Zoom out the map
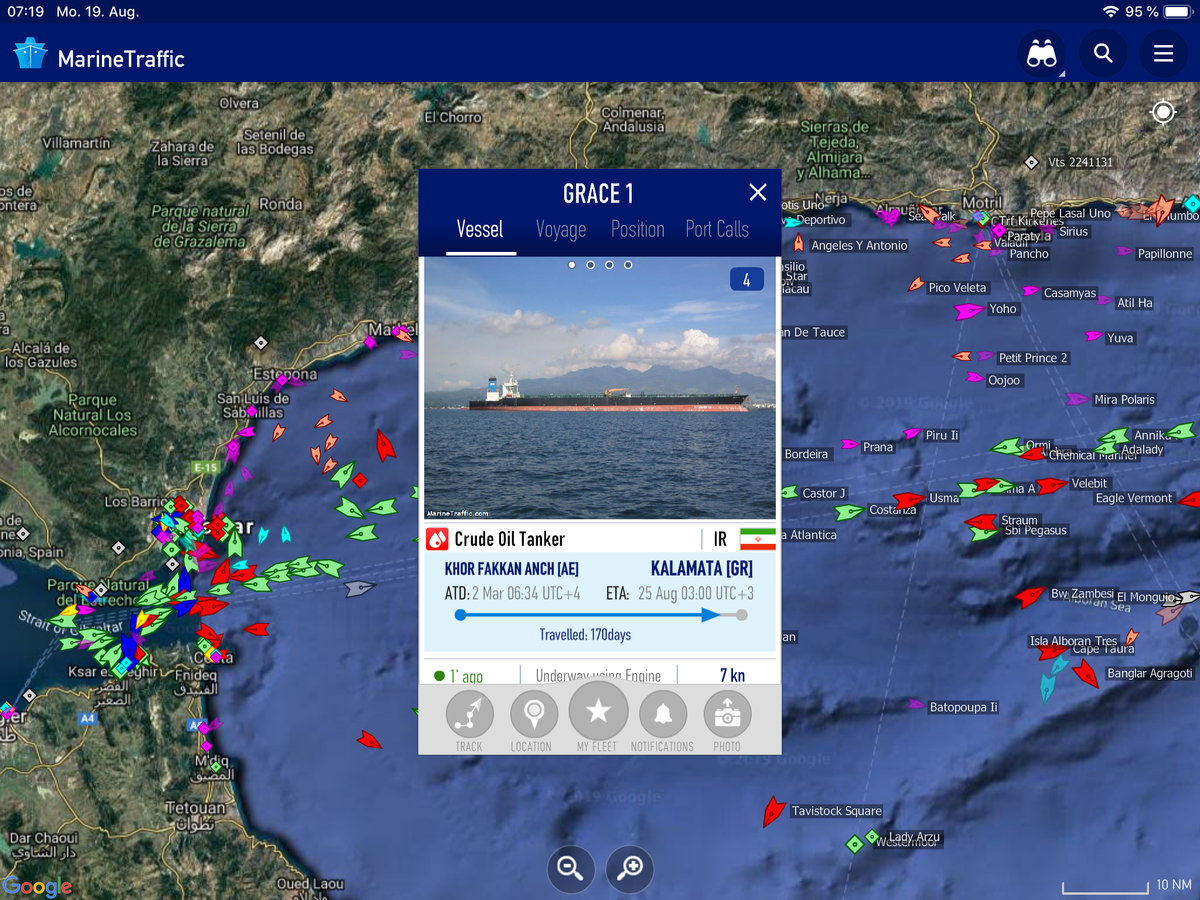 point(571,868)
